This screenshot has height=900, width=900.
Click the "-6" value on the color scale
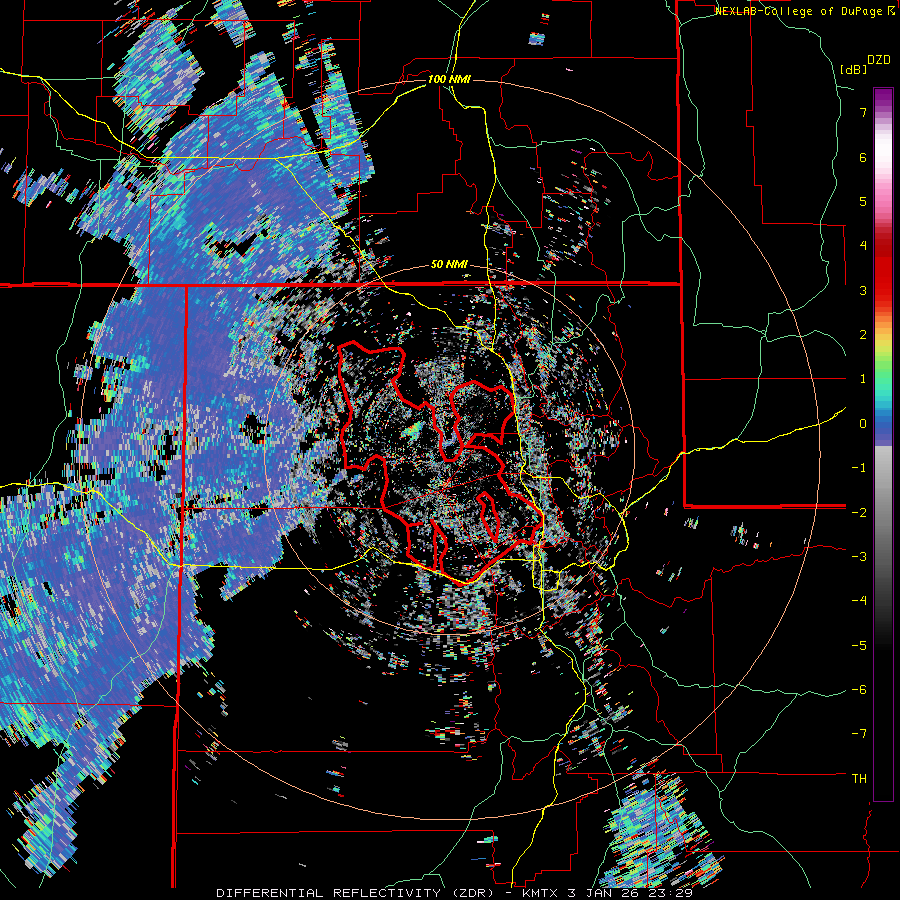click(859, 690)
